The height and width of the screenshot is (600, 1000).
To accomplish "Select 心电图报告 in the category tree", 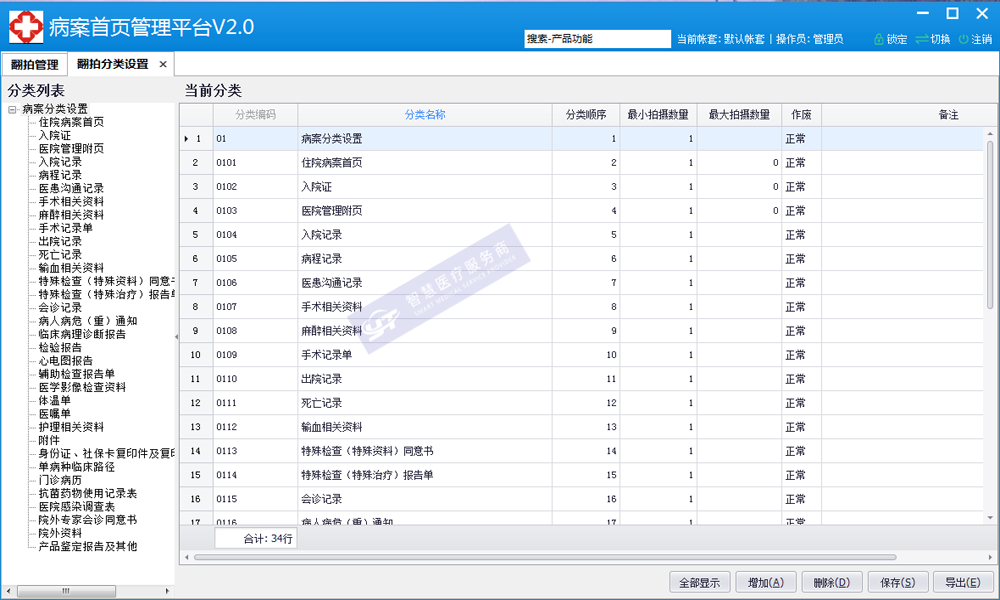I will point(66,361).
